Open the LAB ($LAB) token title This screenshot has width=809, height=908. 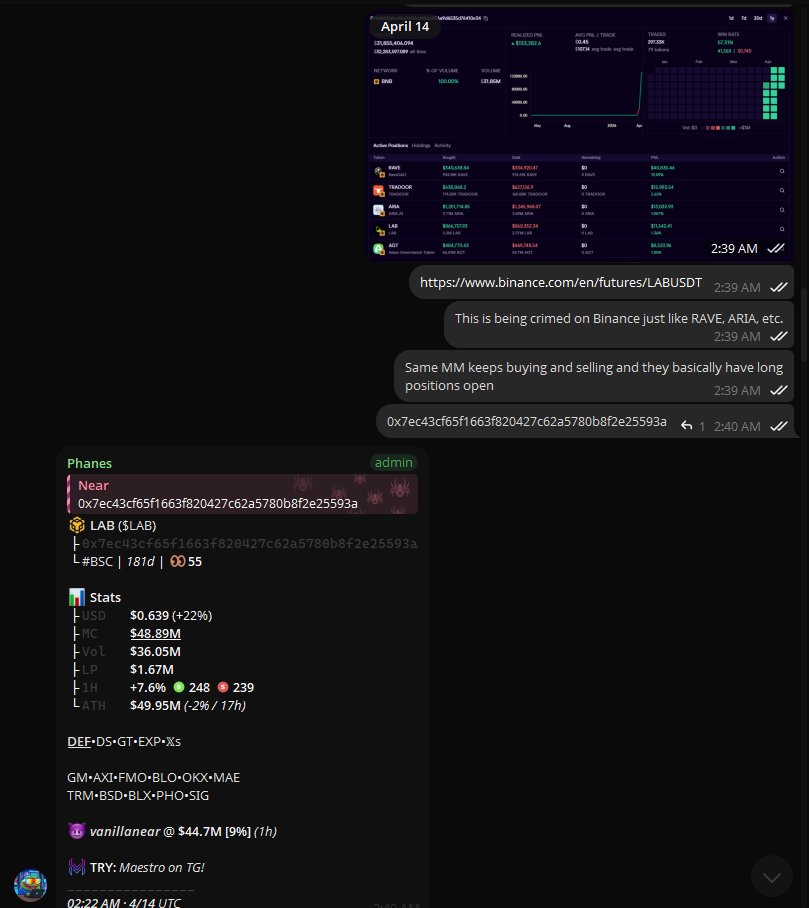[123, 525]
